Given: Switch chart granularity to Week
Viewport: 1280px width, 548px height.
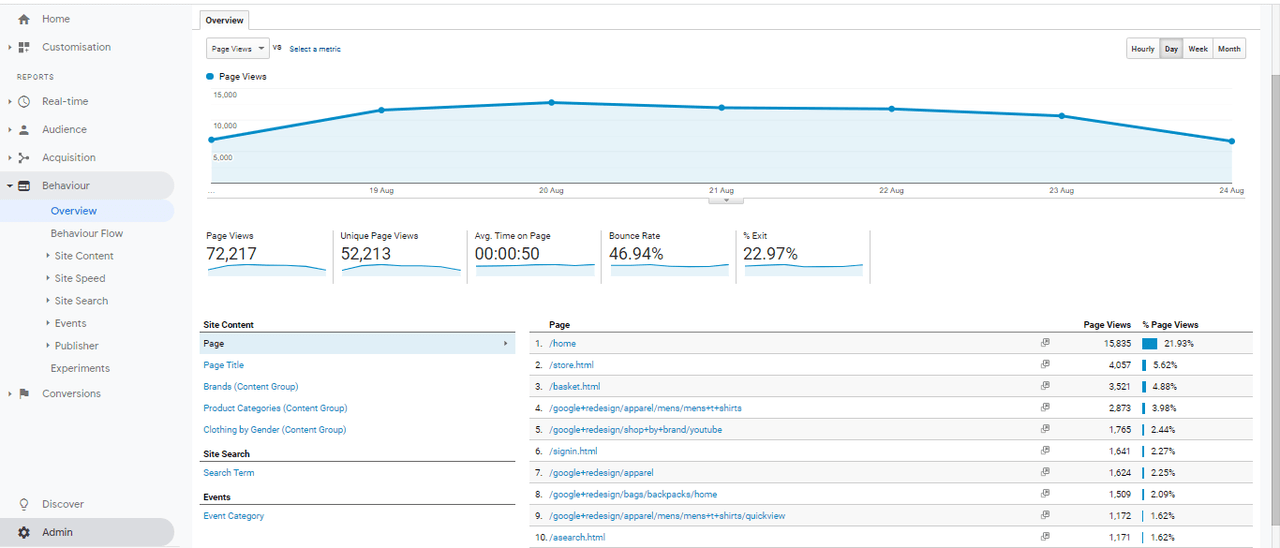Looking at the screenshot, I should tap(1197, 49).
